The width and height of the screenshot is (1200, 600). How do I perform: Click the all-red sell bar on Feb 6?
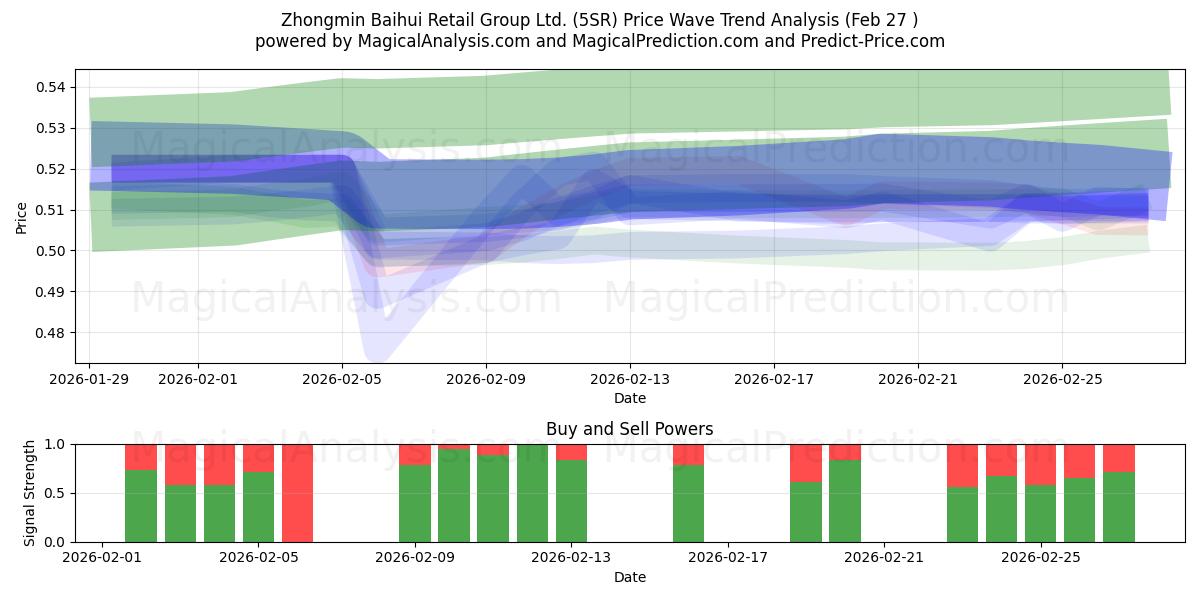(297, 493)
